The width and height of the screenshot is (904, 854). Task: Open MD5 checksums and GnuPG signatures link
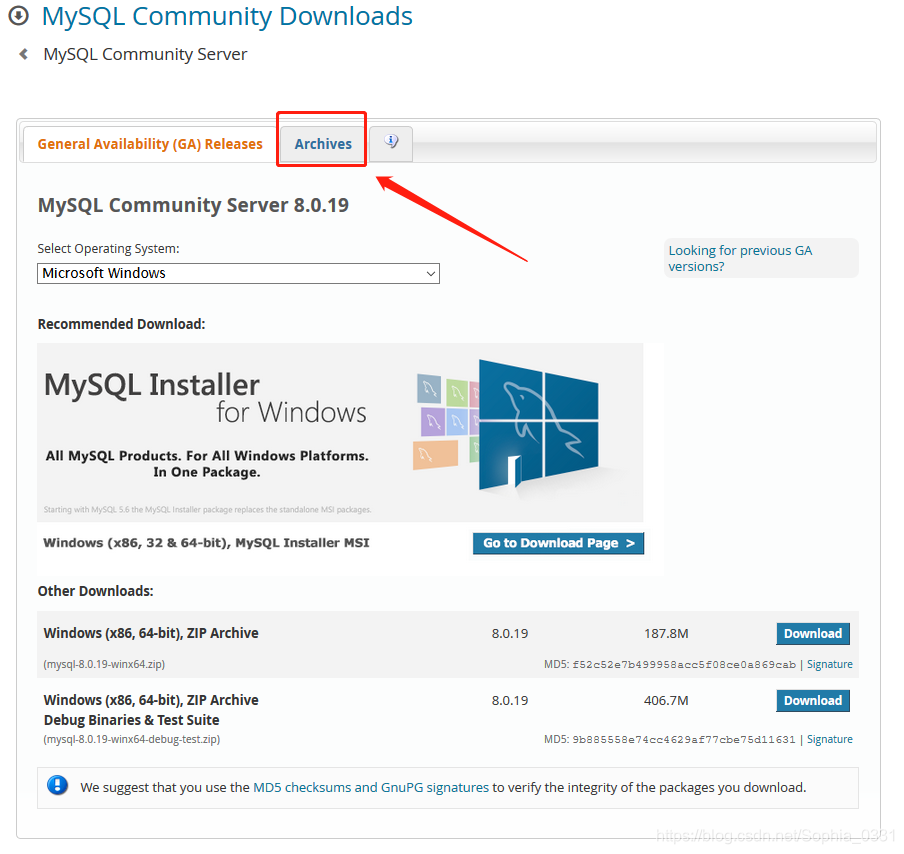pos(371,788)
